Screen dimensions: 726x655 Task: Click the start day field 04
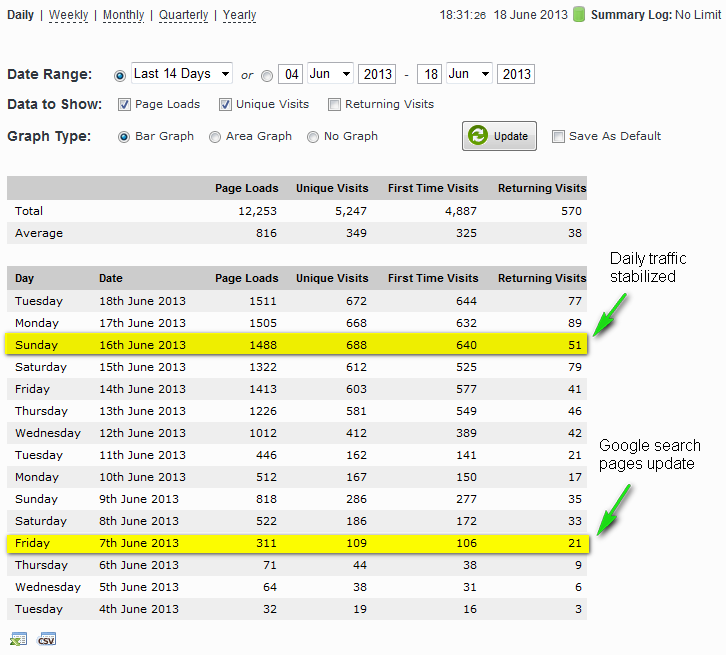coord(290,74)
